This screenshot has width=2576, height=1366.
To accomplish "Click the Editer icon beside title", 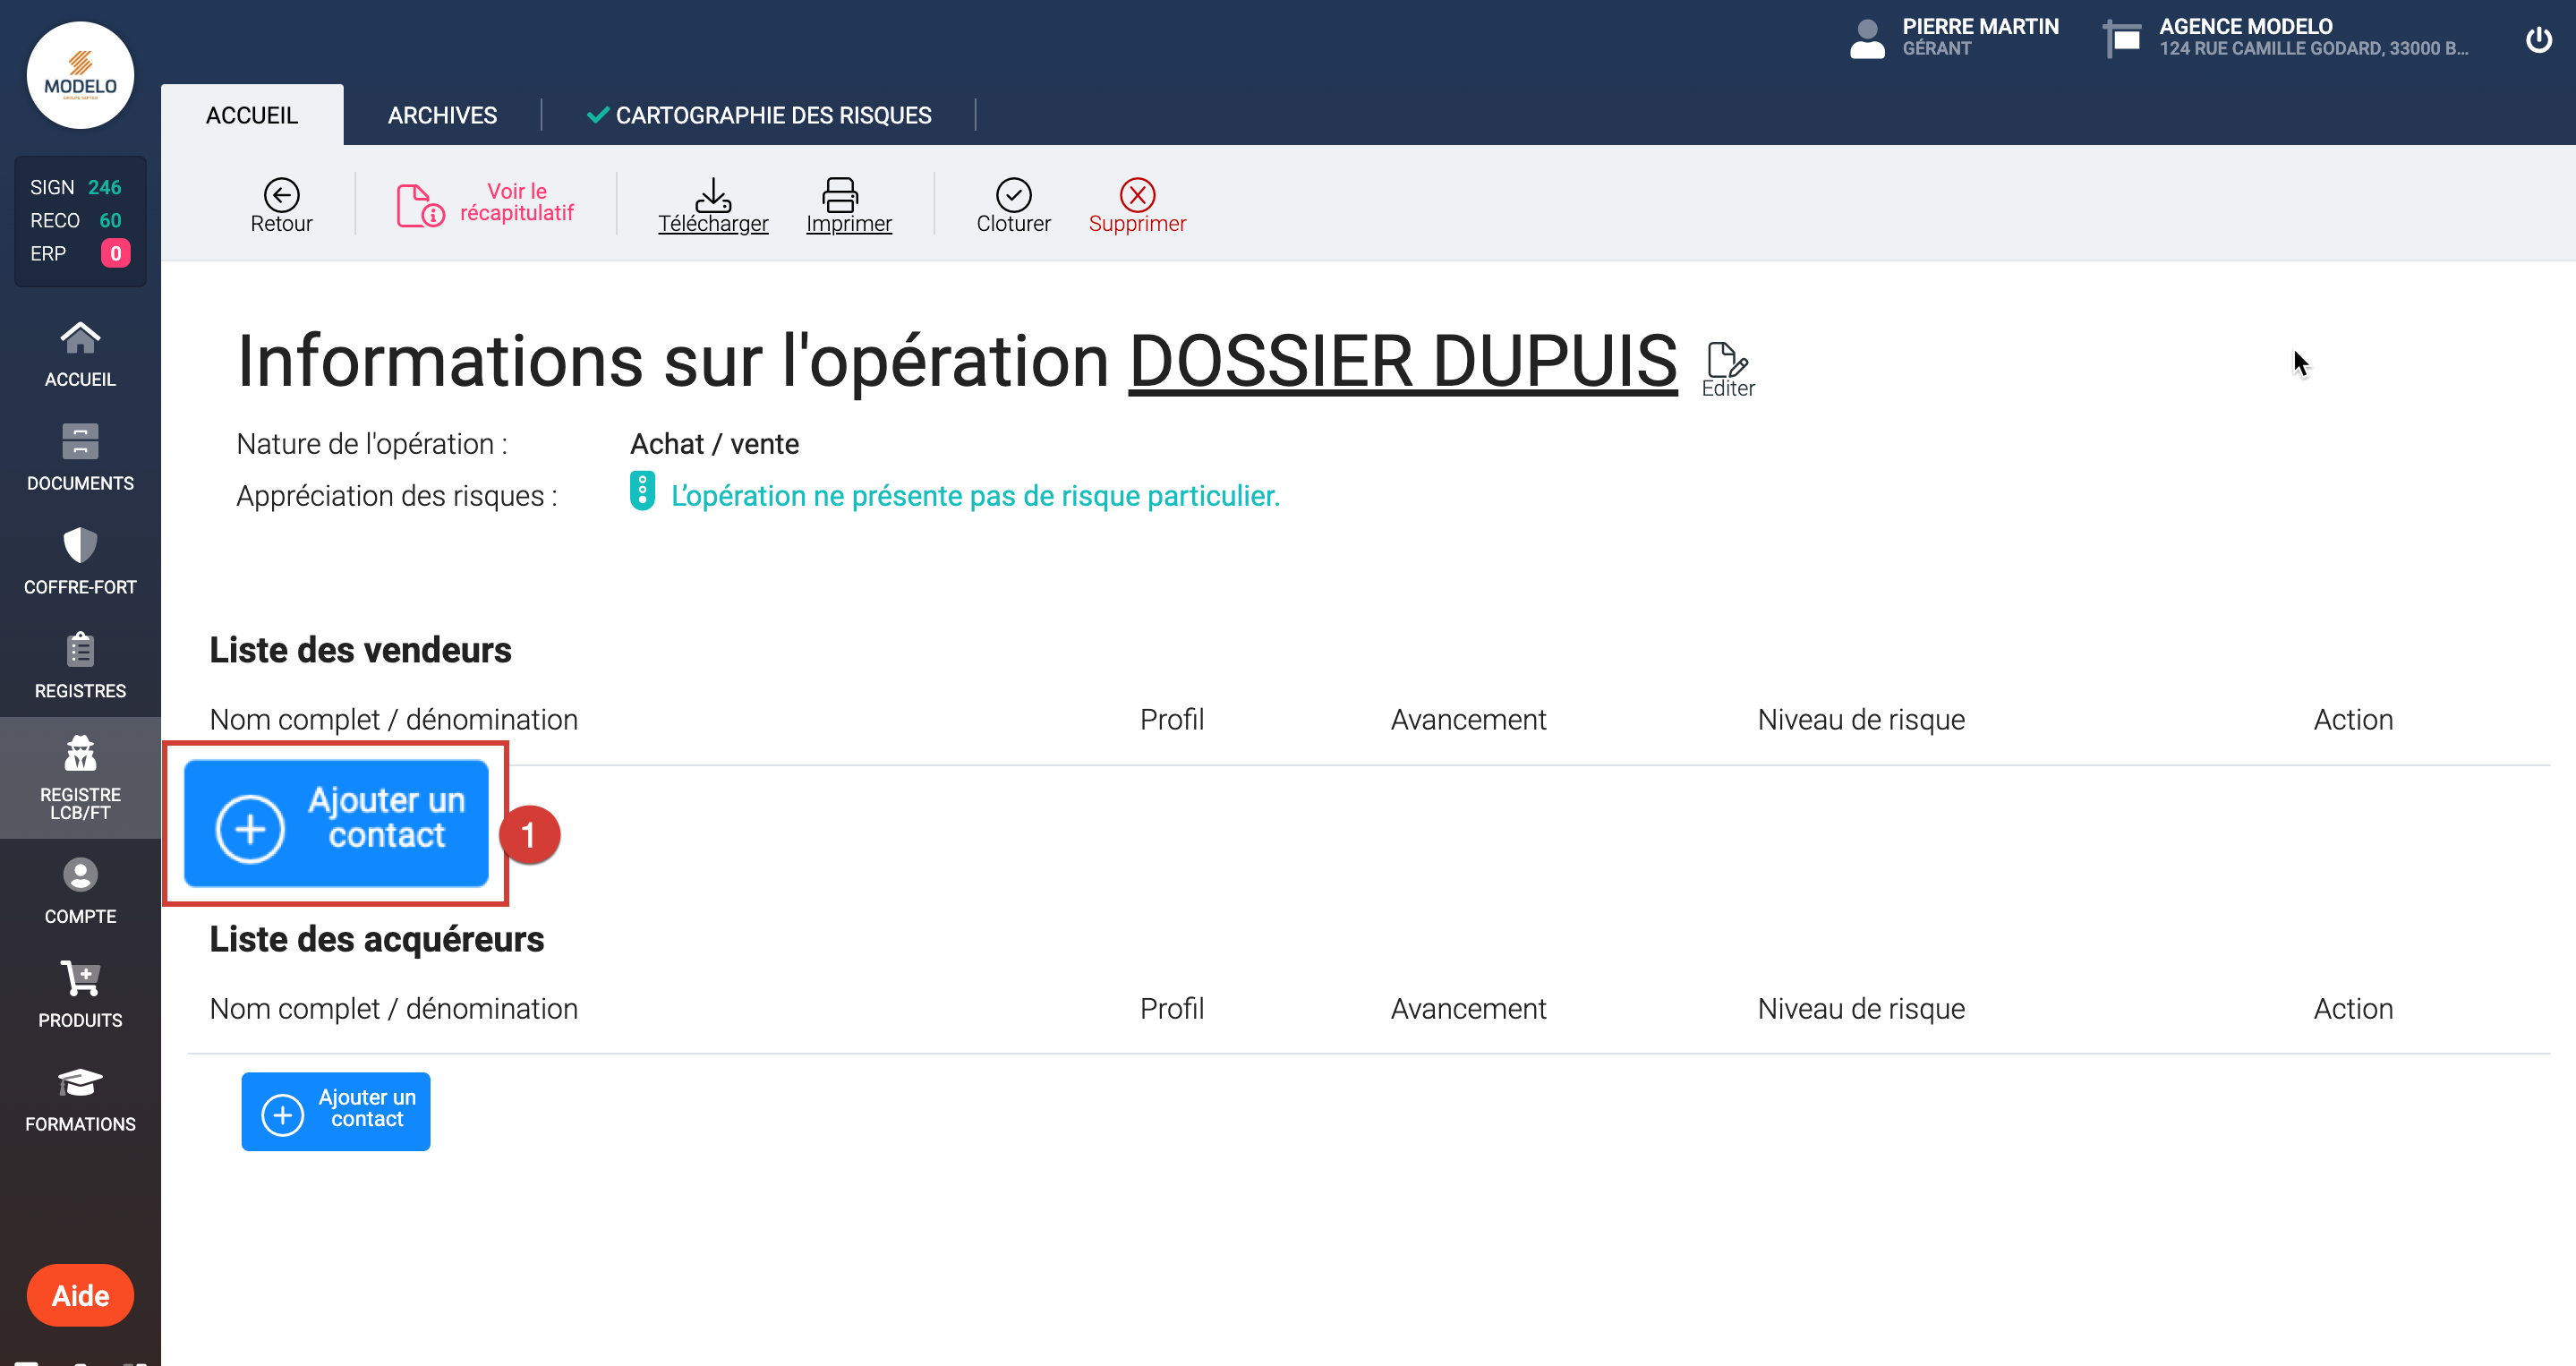I will (x=1727, y=361).
